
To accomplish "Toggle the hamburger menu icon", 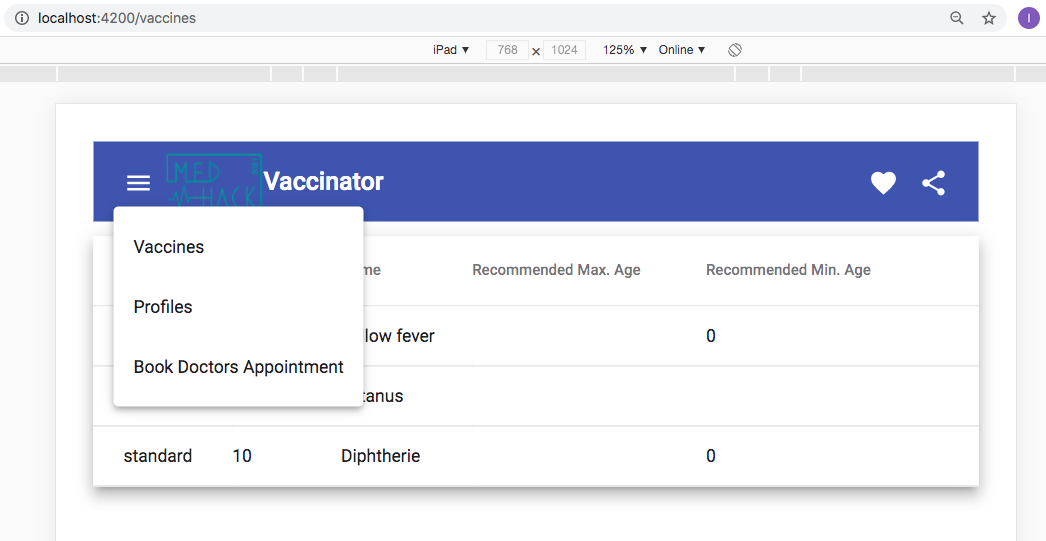I will click(138, 183).
